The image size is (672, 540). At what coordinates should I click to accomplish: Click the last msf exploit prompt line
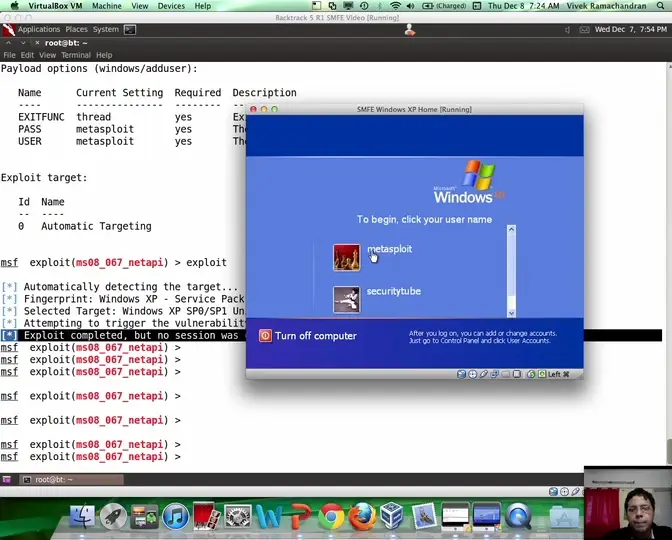tap(91, 457)
